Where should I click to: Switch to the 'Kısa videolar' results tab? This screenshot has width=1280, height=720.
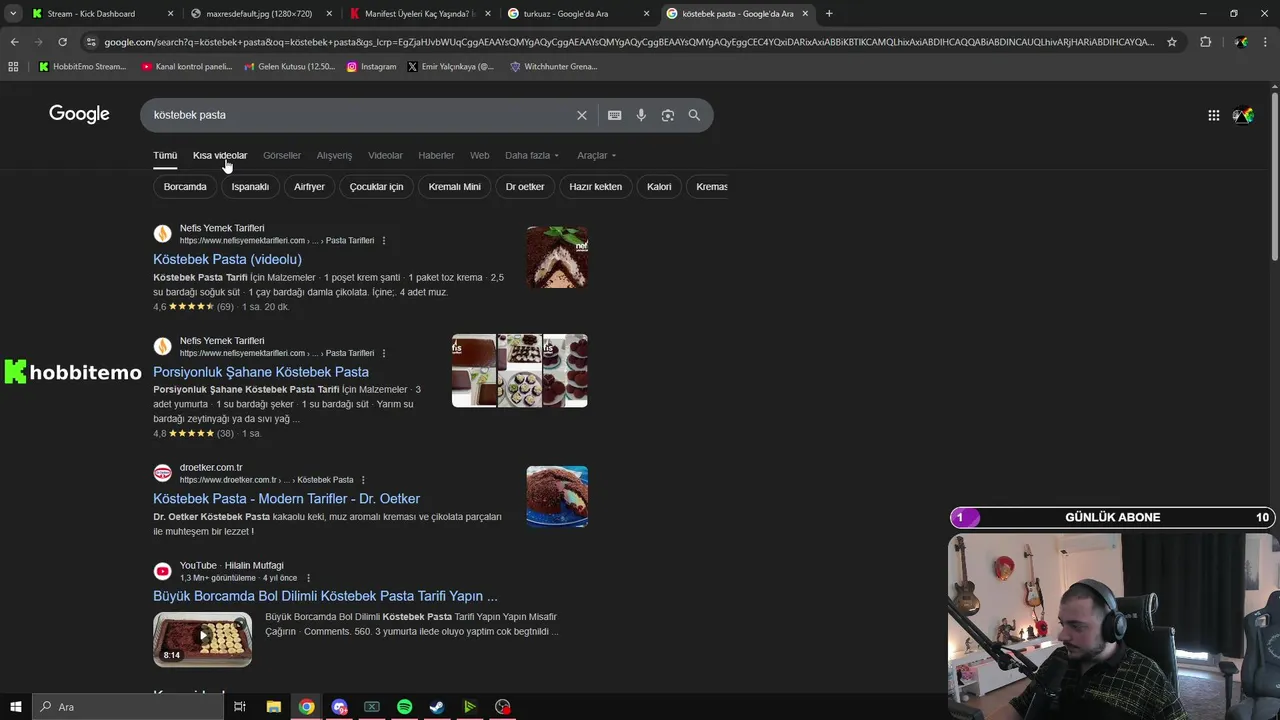pyautogui.click(x=220, y=155)
